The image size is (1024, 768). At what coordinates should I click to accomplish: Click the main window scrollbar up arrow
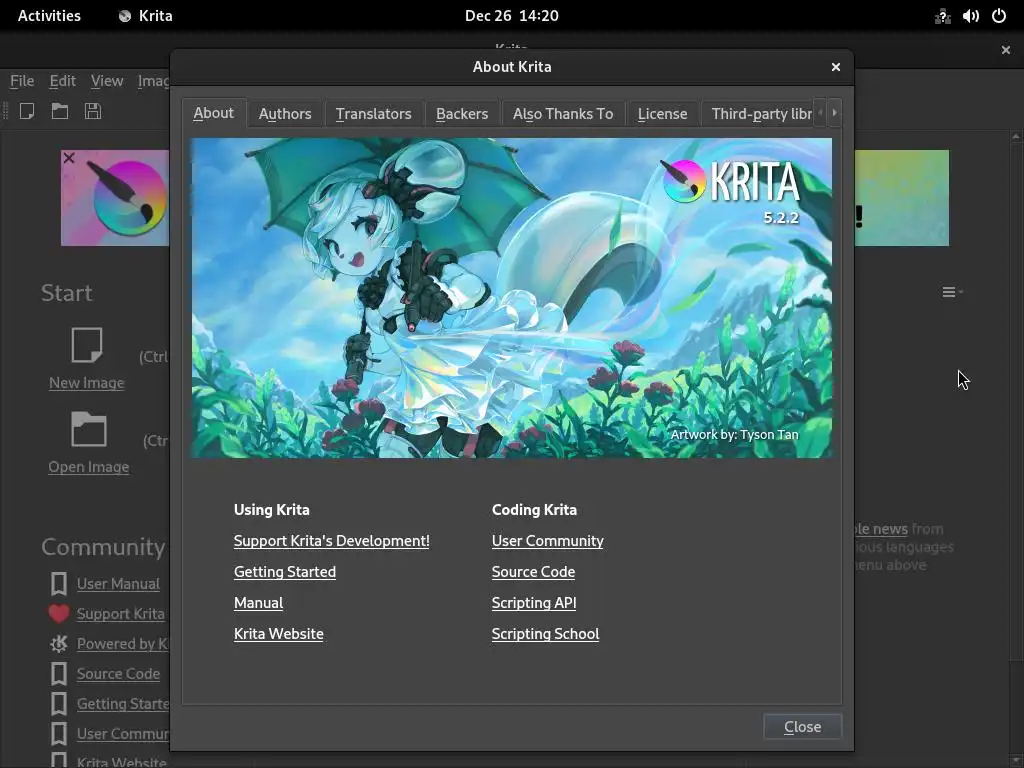pyautogui.click(x=1016, y=136)
